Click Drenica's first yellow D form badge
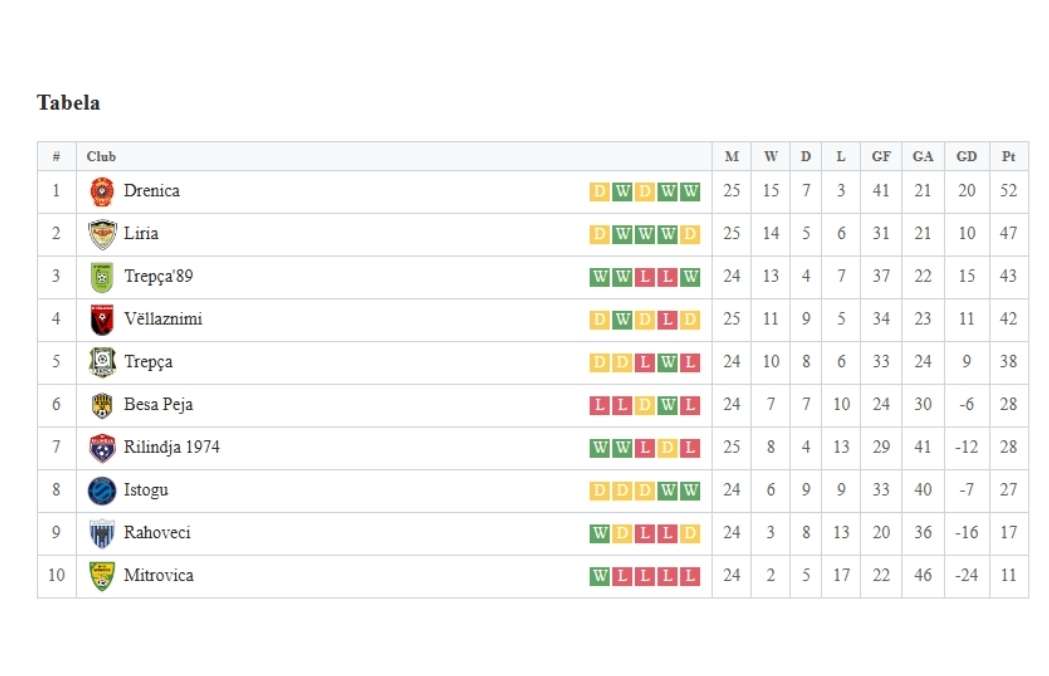The height and width of the screenshot is (676, 1049). (599, 191)
